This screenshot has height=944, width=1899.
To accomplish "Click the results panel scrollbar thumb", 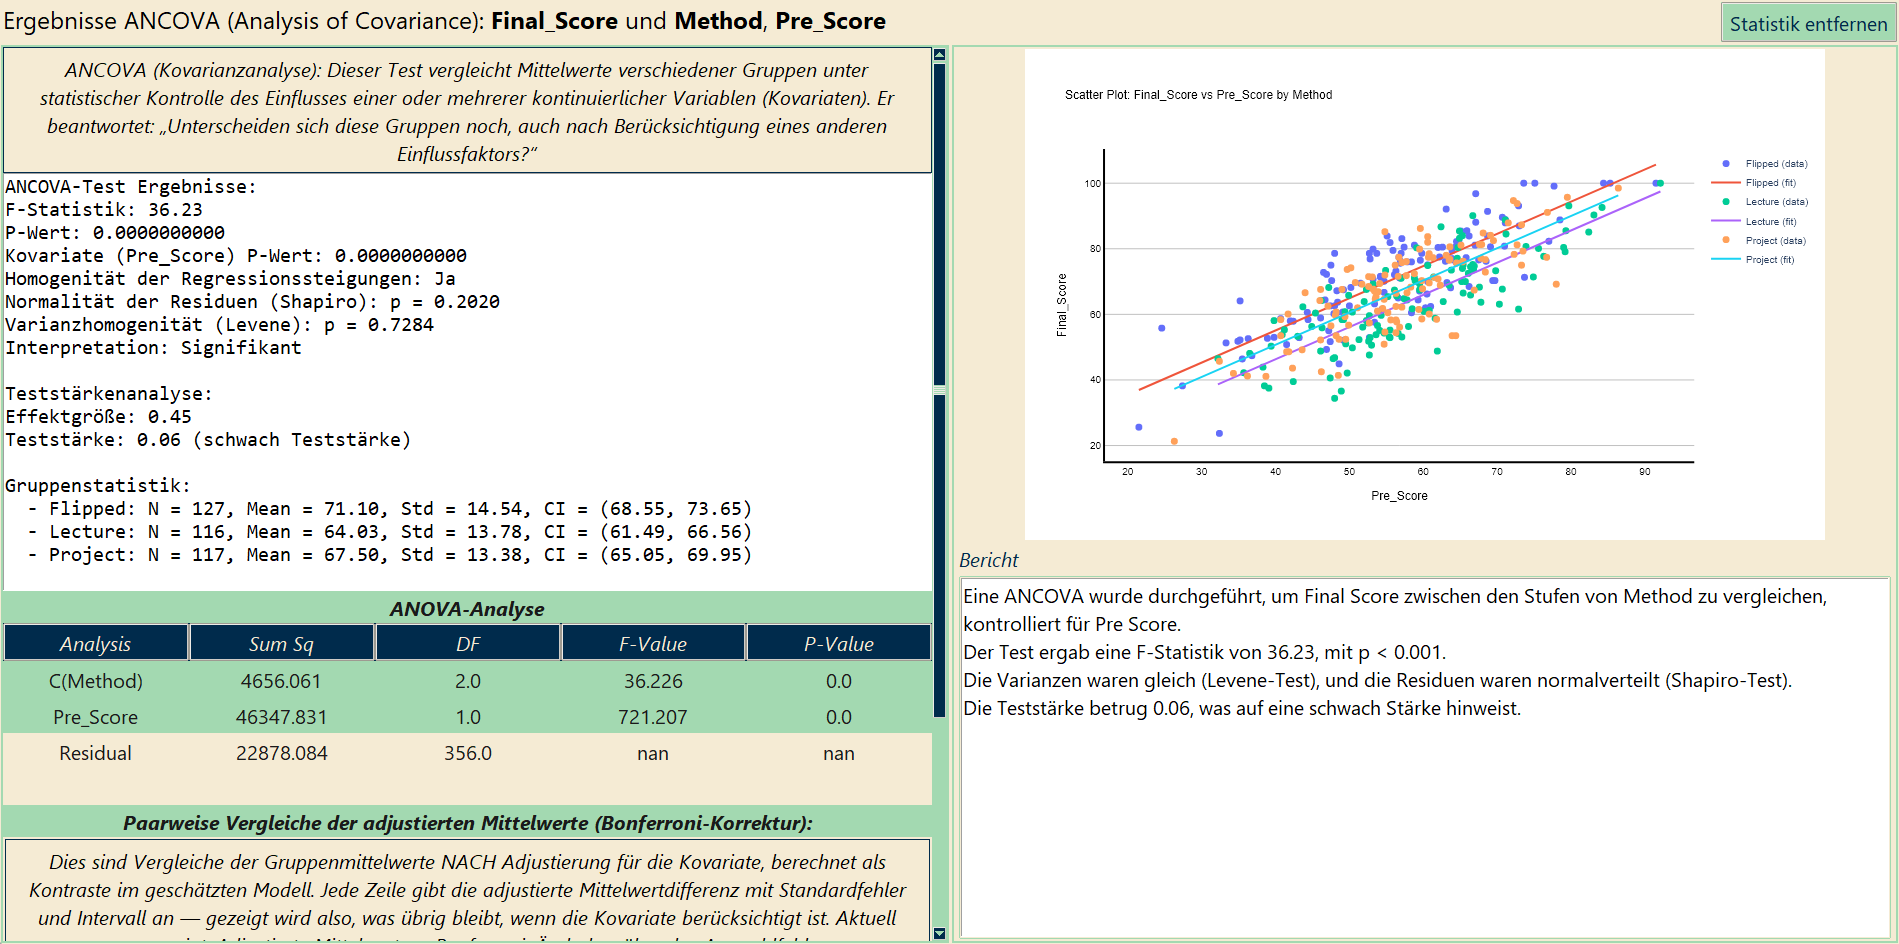I will point(939,390).
